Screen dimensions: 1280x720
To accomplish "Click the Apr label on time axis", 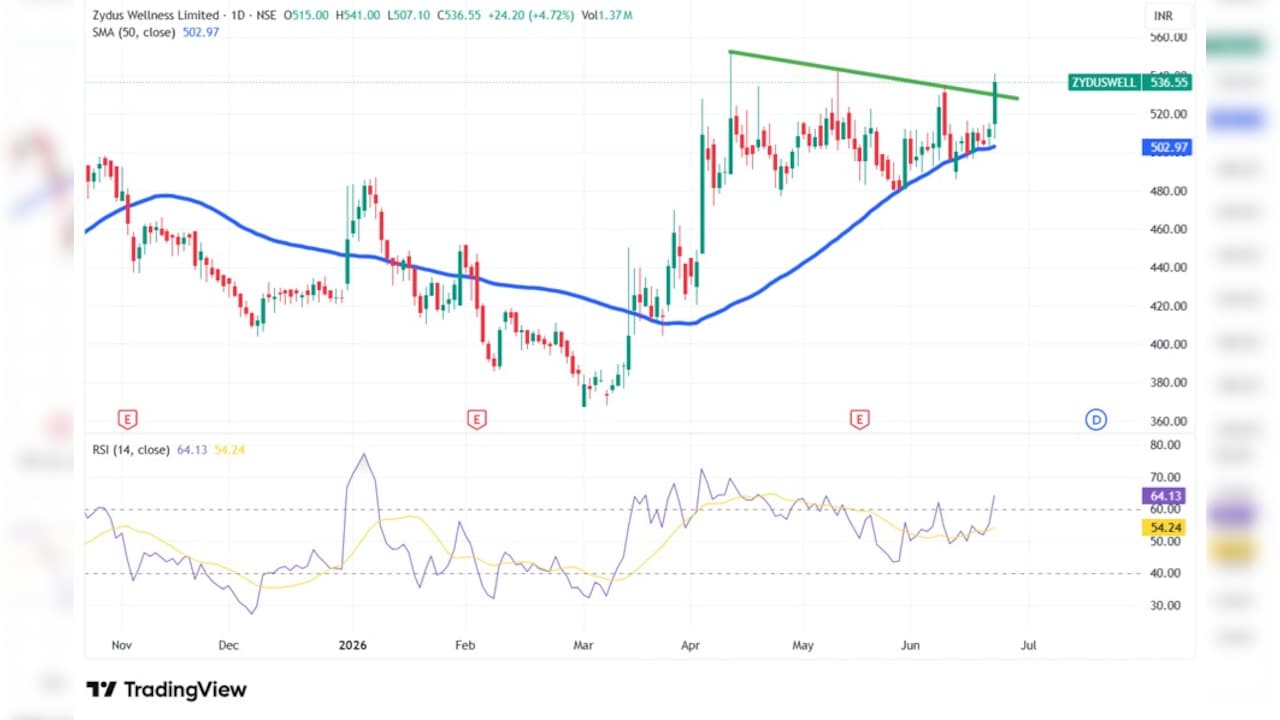I will click(x=691, y=645).
